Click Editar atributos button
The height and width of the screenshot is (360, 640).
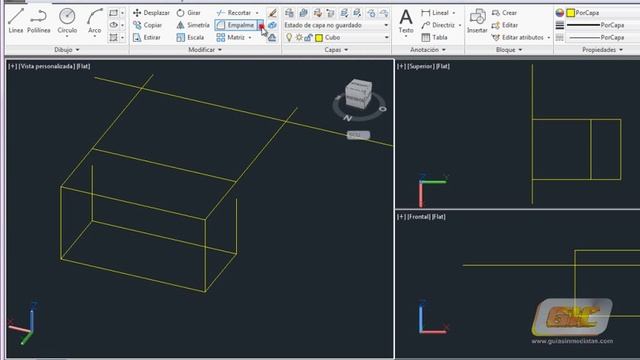518,38
